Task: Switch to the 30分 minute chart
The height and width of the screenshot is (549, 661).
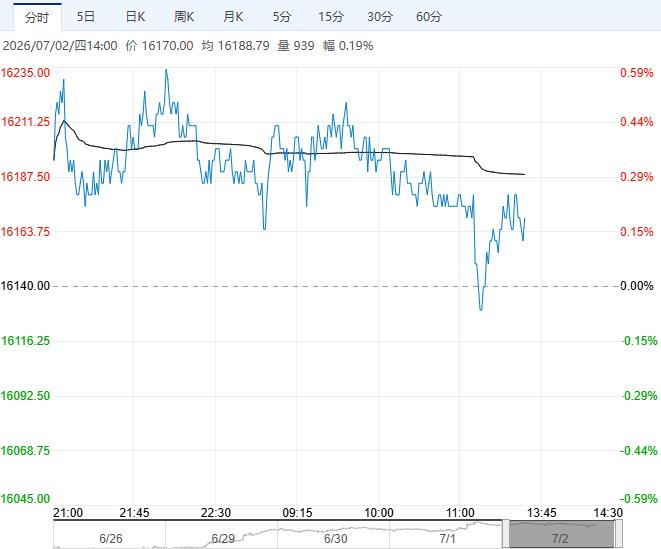Action: coord(380,17)
